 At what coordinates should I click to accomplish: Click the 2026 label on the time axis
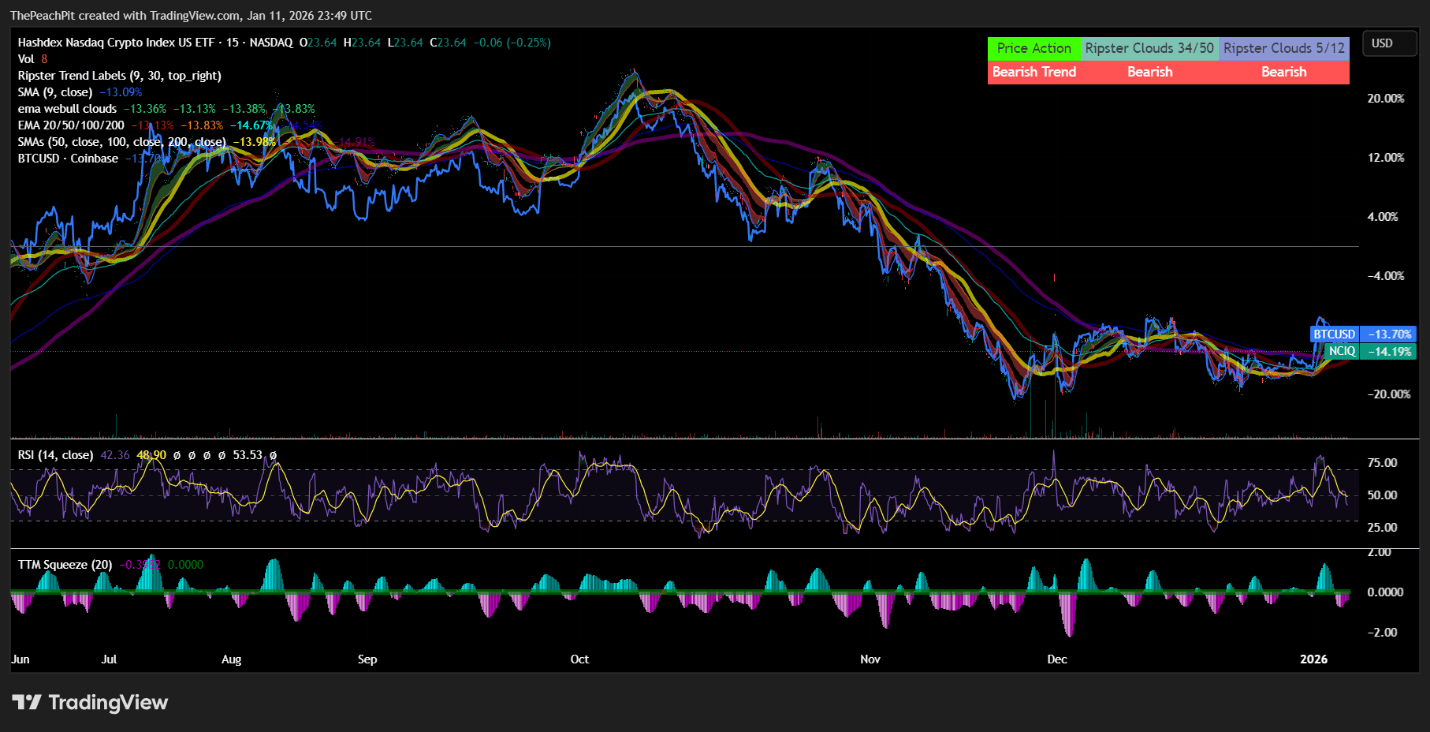click(x=1313, y=659)
